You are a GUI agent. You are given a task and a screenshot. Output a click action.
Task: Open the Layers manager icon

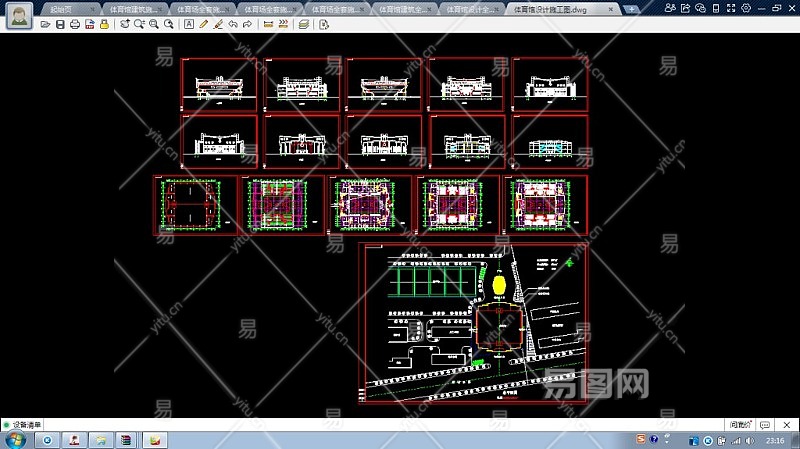(x=303, y=24)
